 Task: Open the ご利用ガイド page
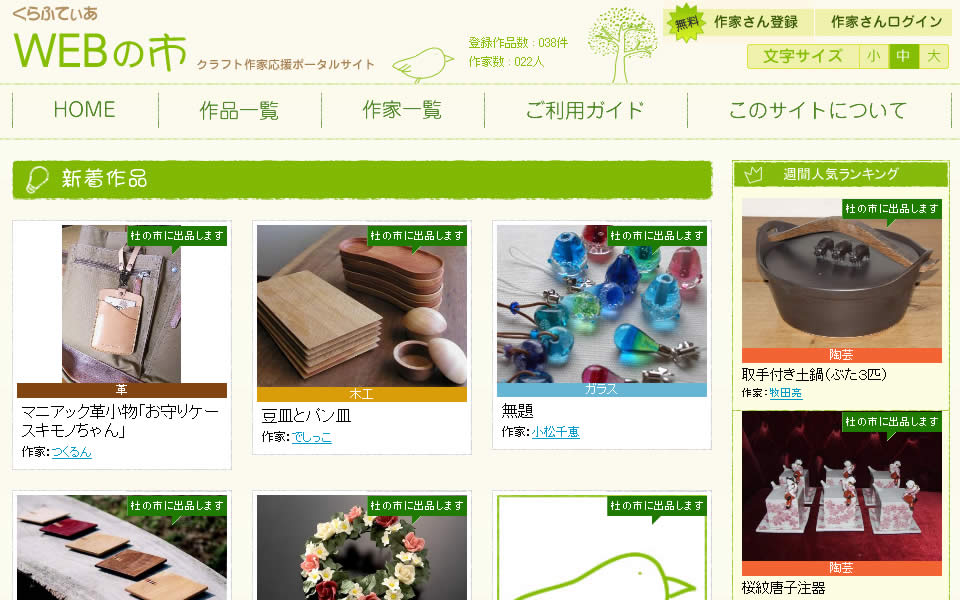tap(585, 110)
